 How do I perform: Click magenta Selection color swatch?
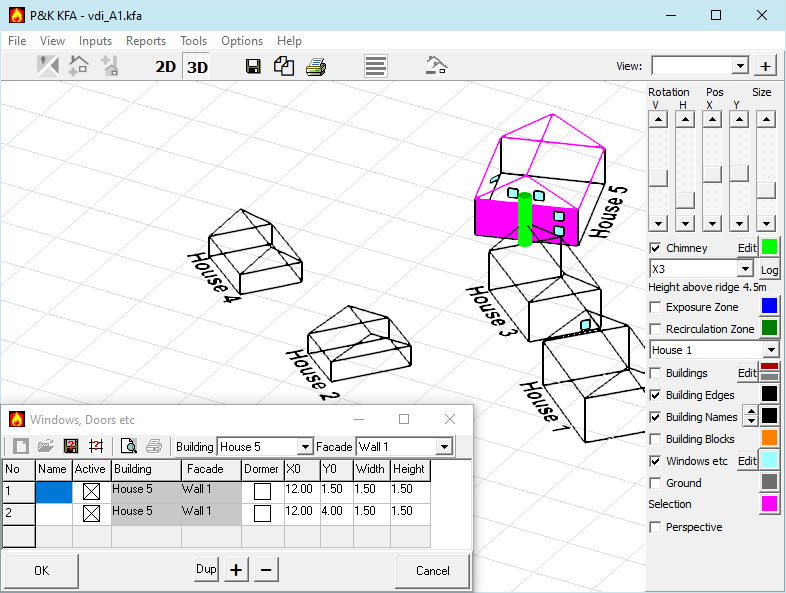pyautogui.click(x=769, y=504)
